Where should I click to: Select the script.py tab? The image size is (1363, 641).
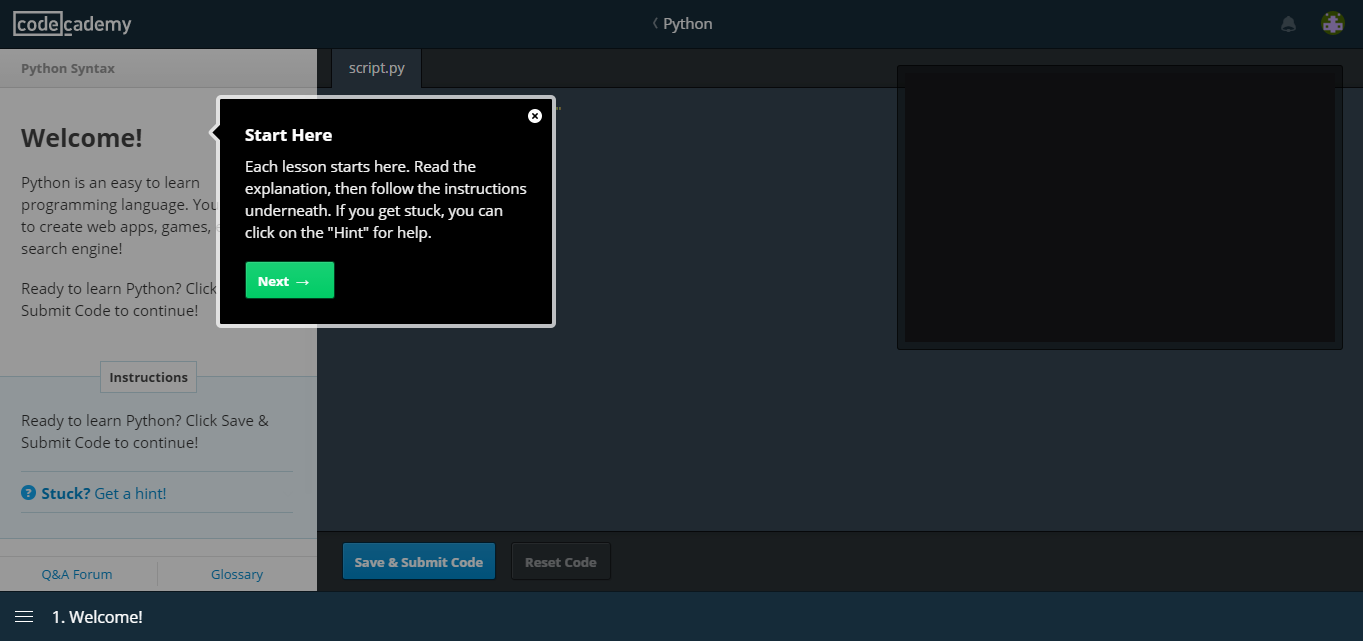tap(376, 69)
